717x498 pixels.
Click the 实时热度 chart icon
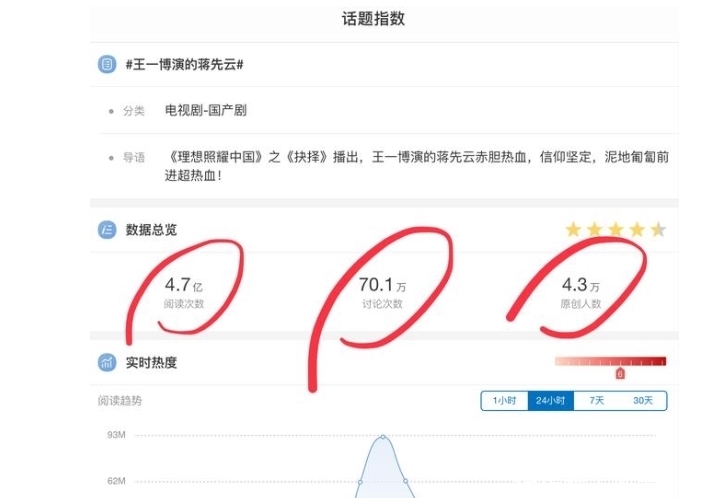click(107, 363)
